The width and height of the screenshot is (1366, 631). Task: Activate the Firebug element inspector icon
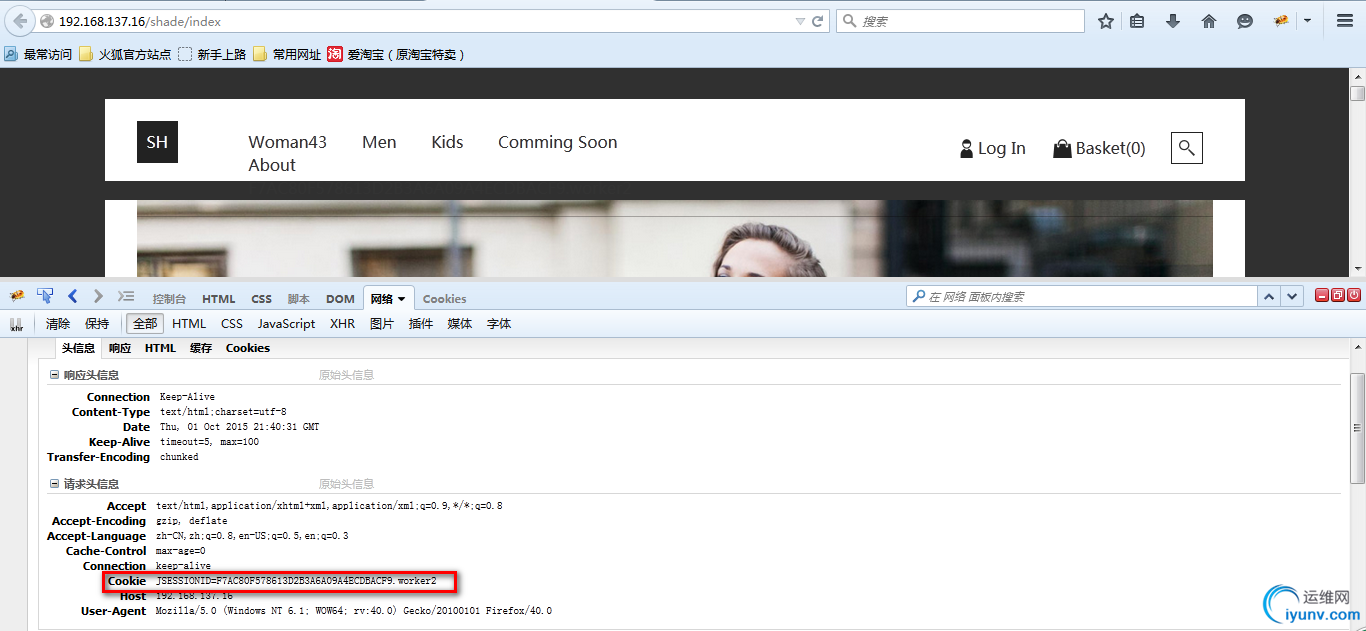pyautogui.click(x=45, y=296)
